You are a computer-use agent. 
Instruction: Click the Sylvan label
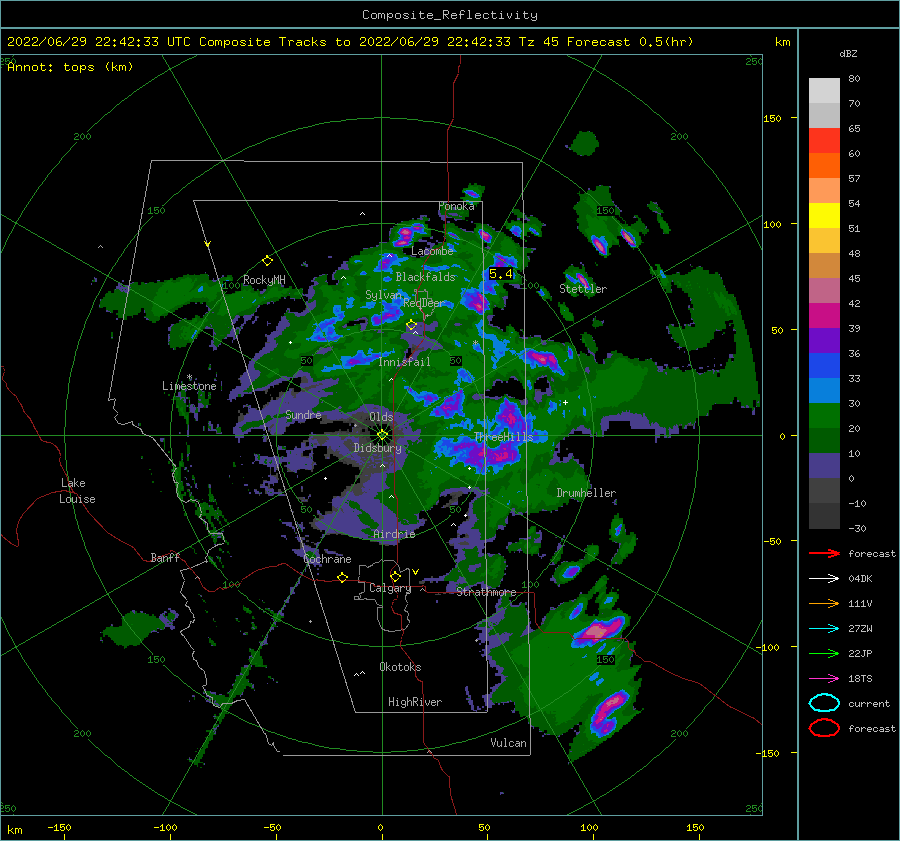coord(383,295)
